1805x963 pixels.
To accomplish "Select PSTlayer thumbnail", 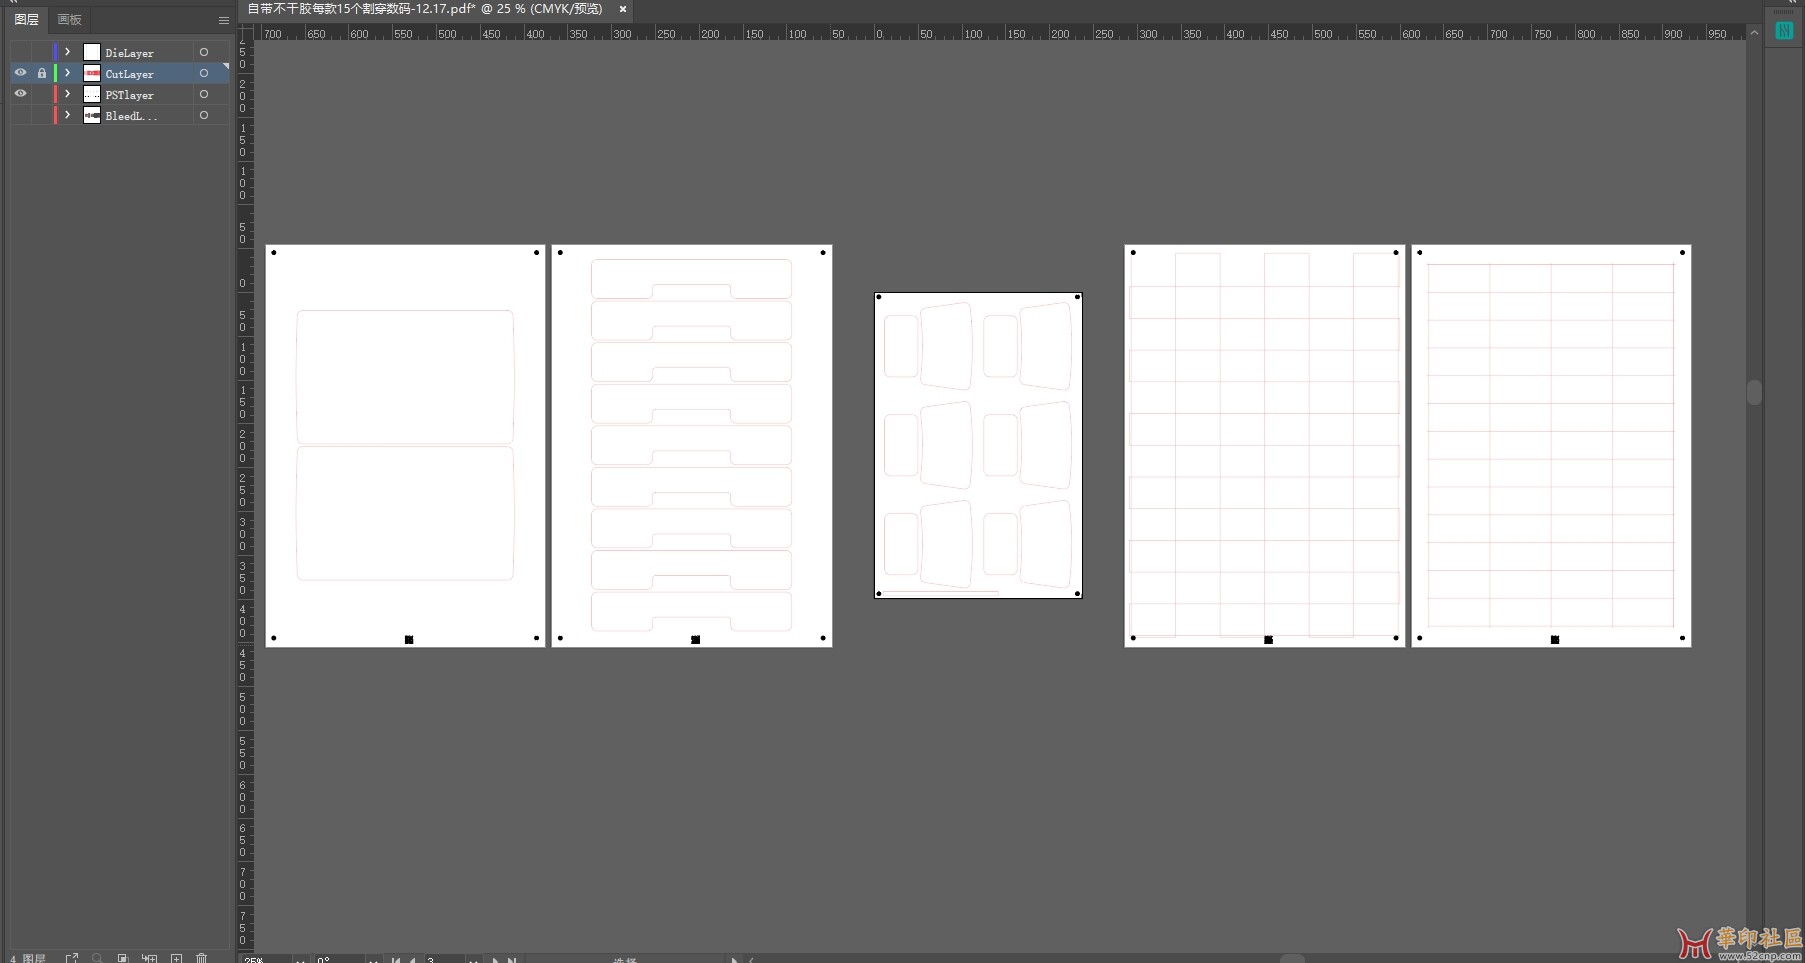I will tap(92, 94).
